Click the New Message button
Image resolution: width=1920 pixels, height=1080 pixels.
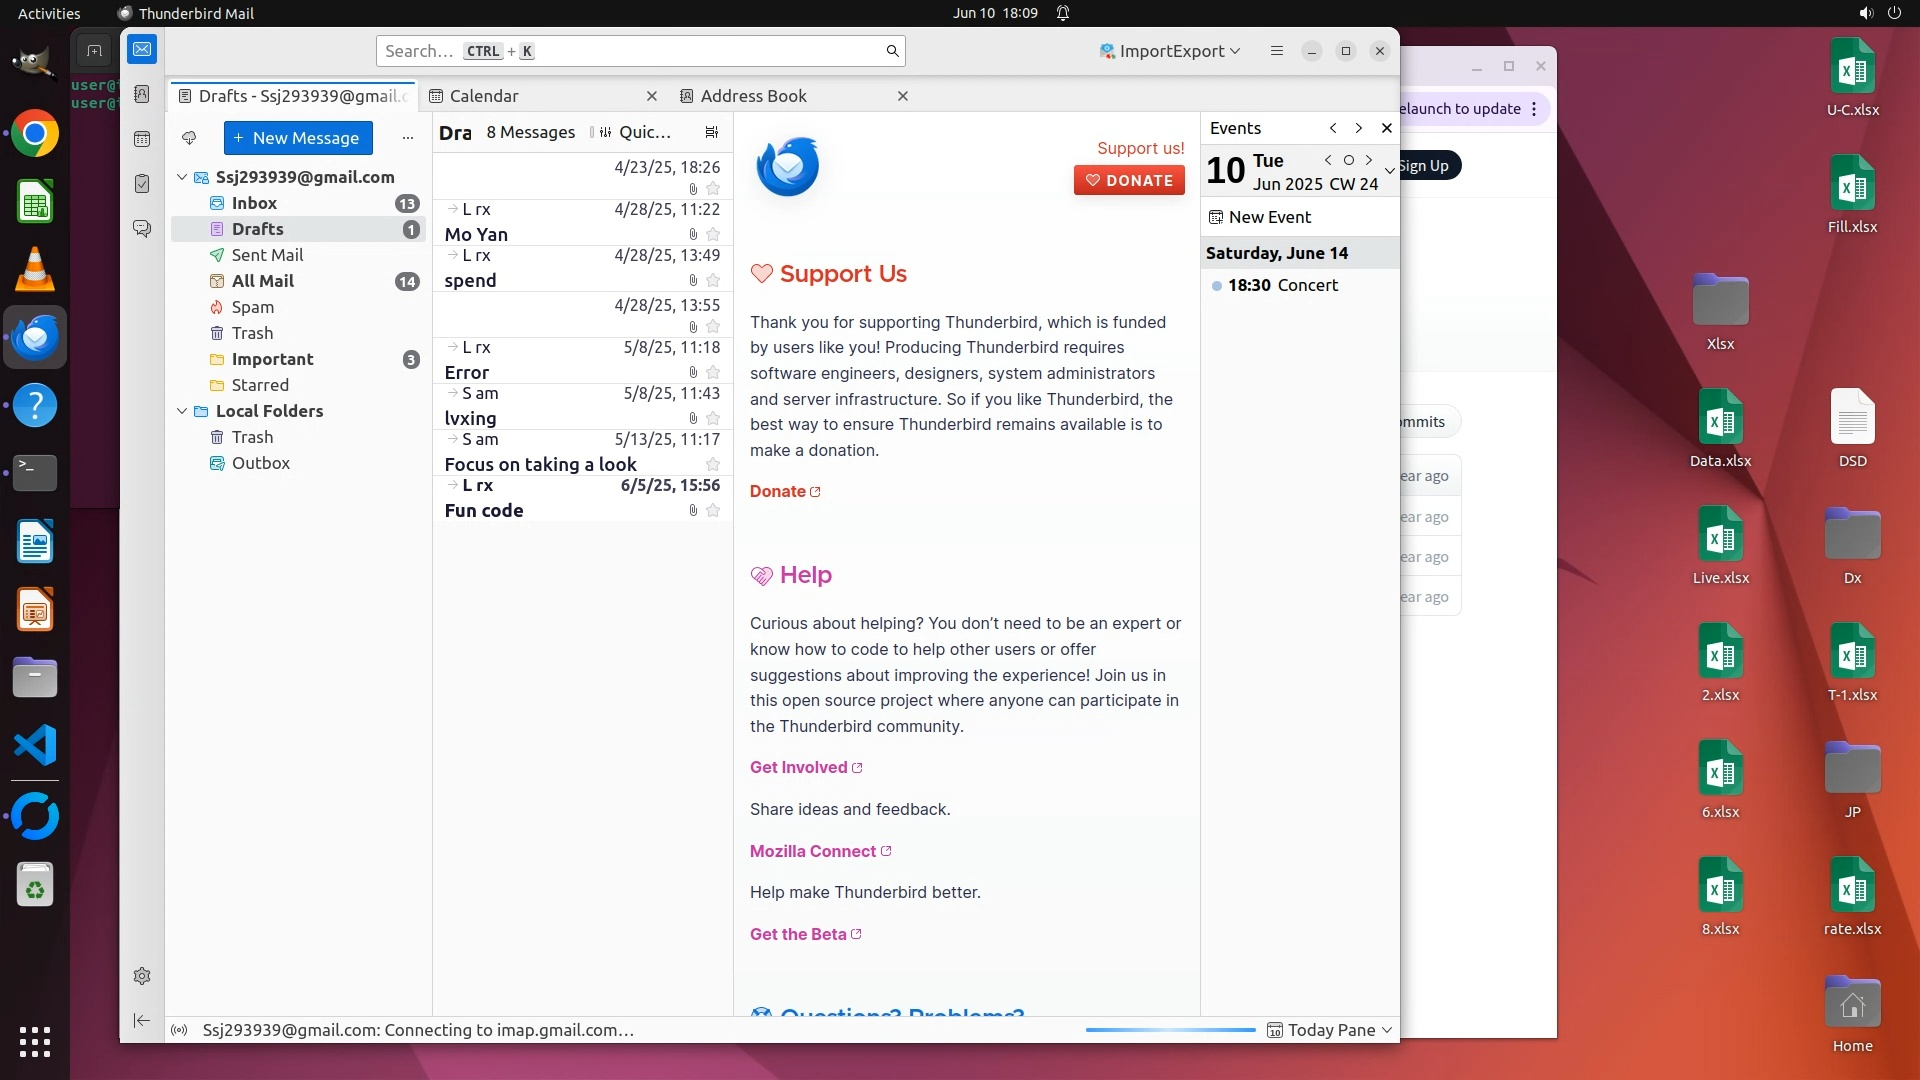[297, 138]
